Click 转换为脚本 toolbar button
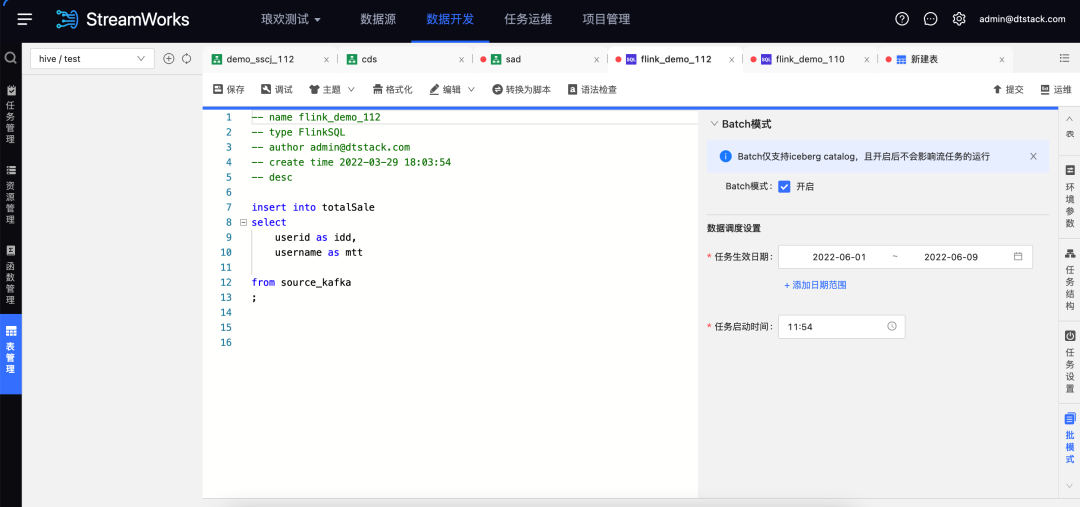Viewport: 1080px width, 507px height. click(521, 90)
